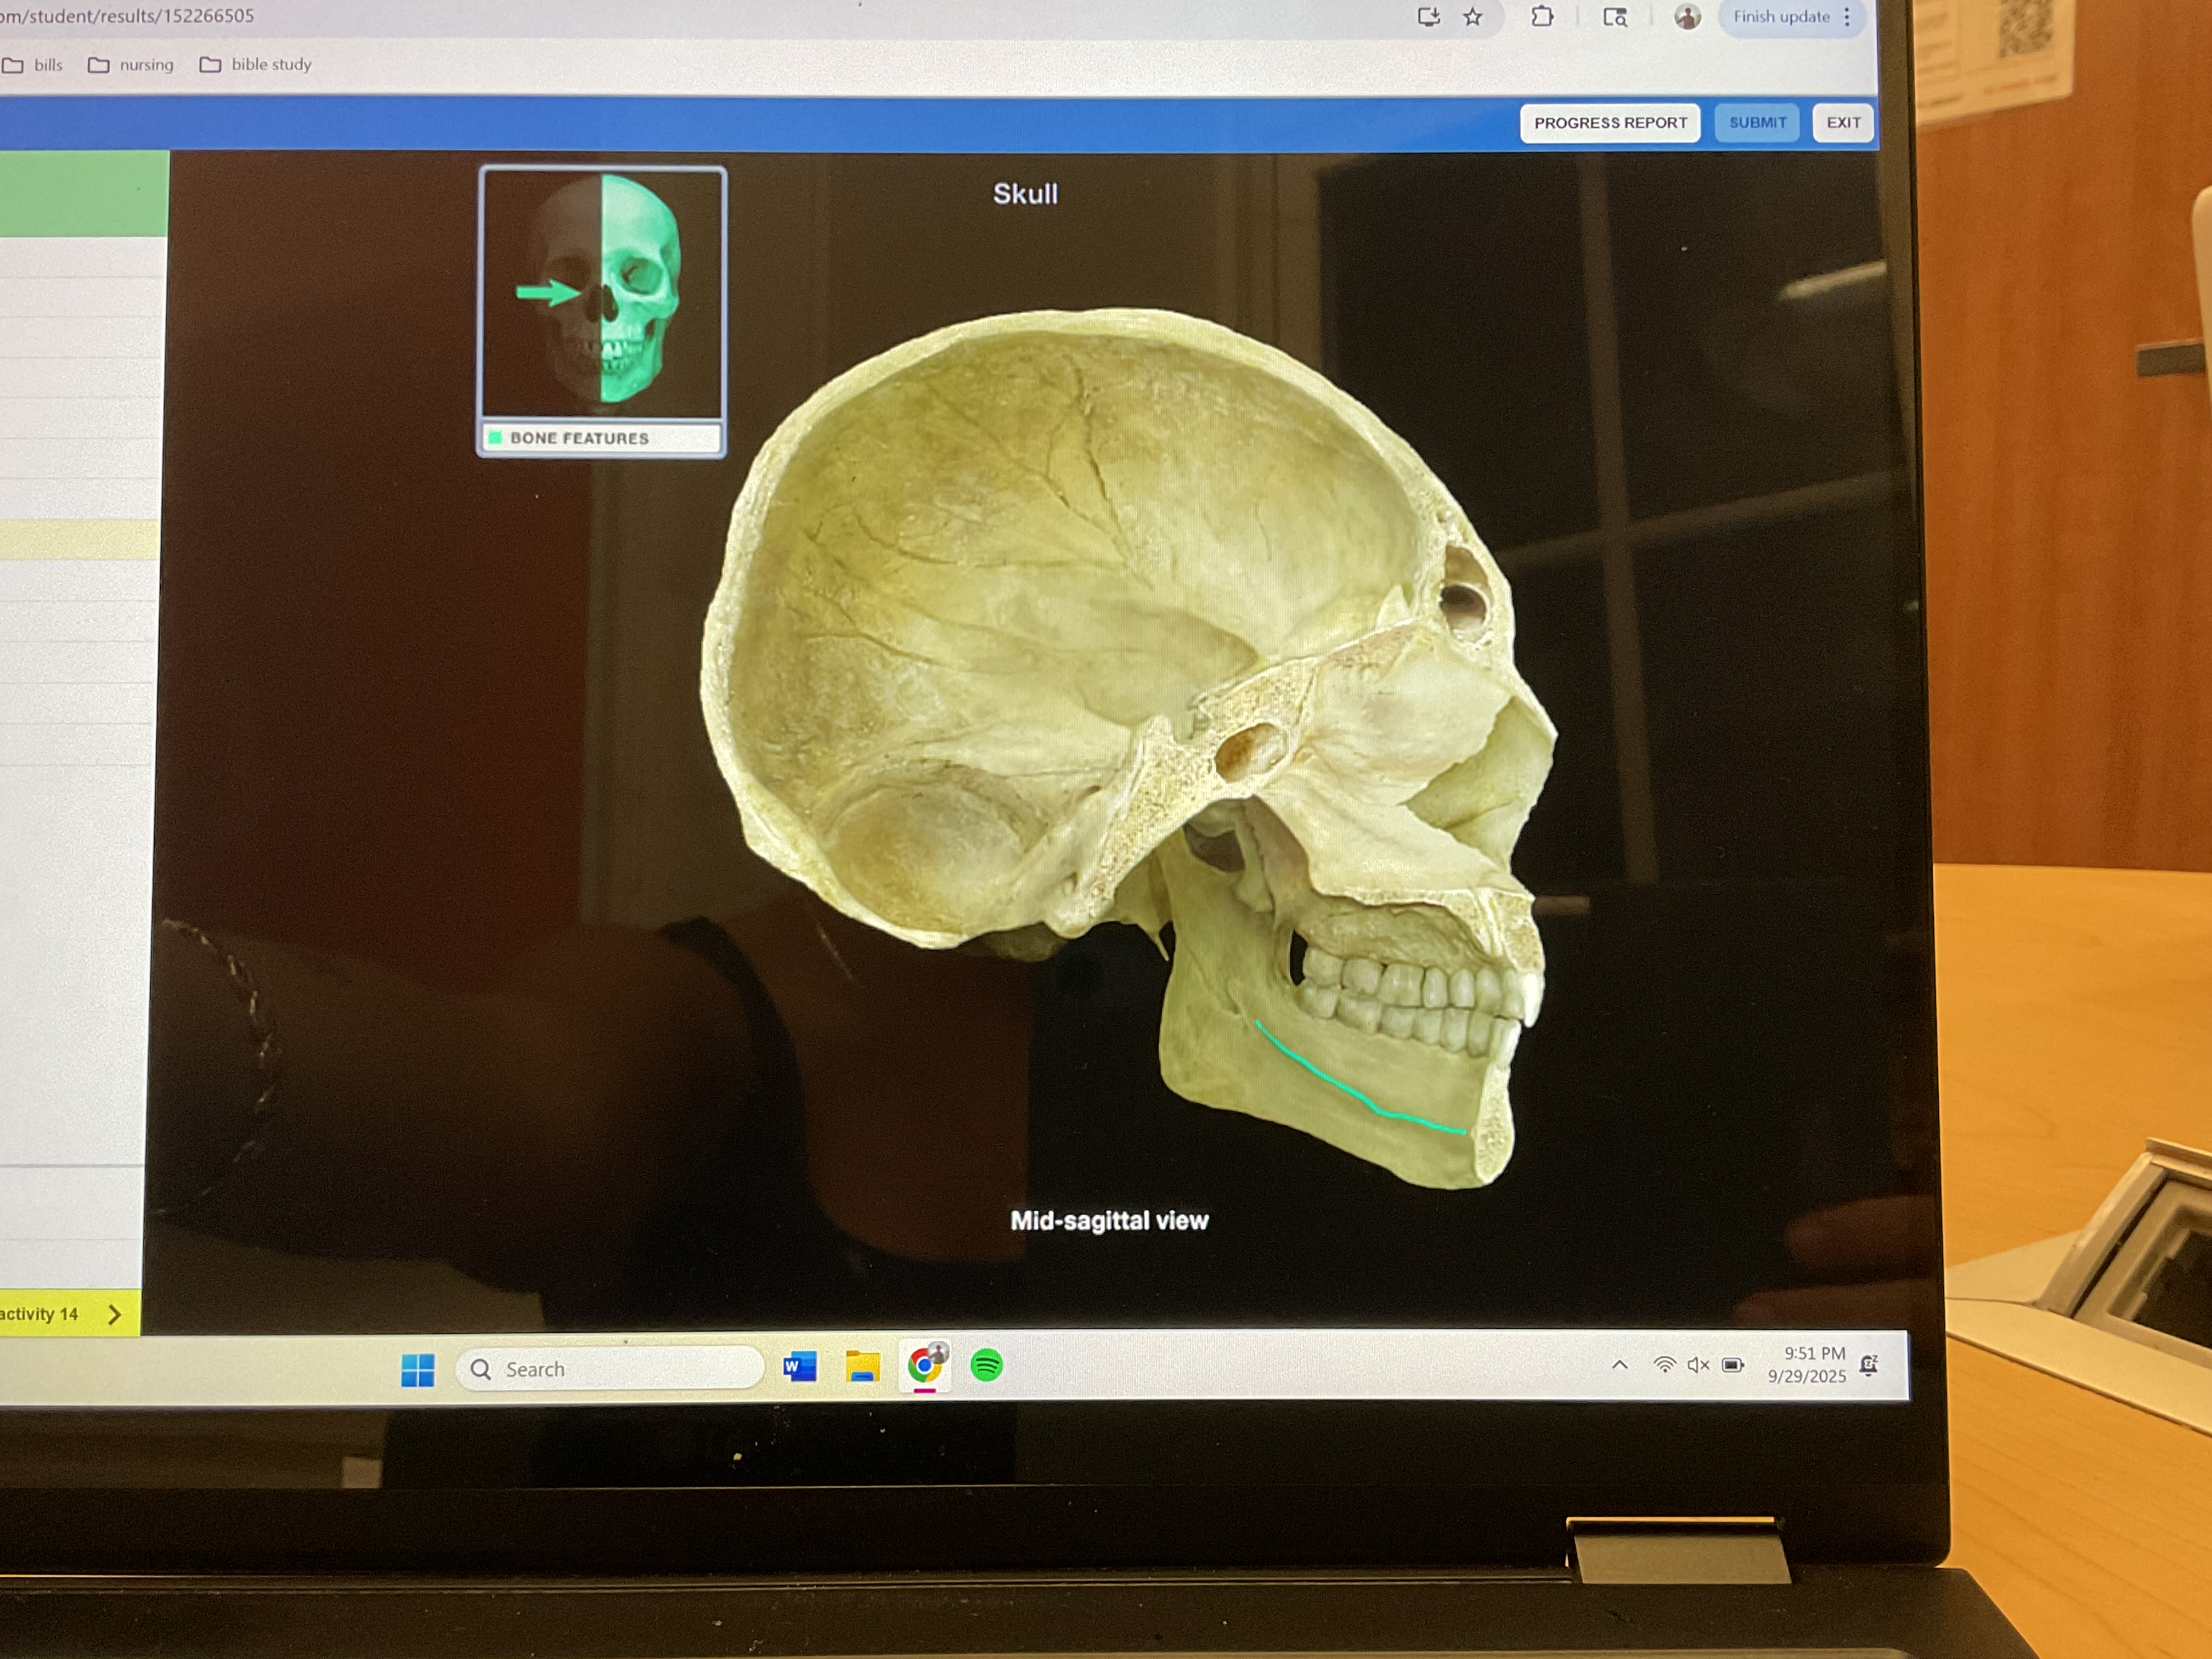Open the Windows Start menu

[x=418, y=1370]
